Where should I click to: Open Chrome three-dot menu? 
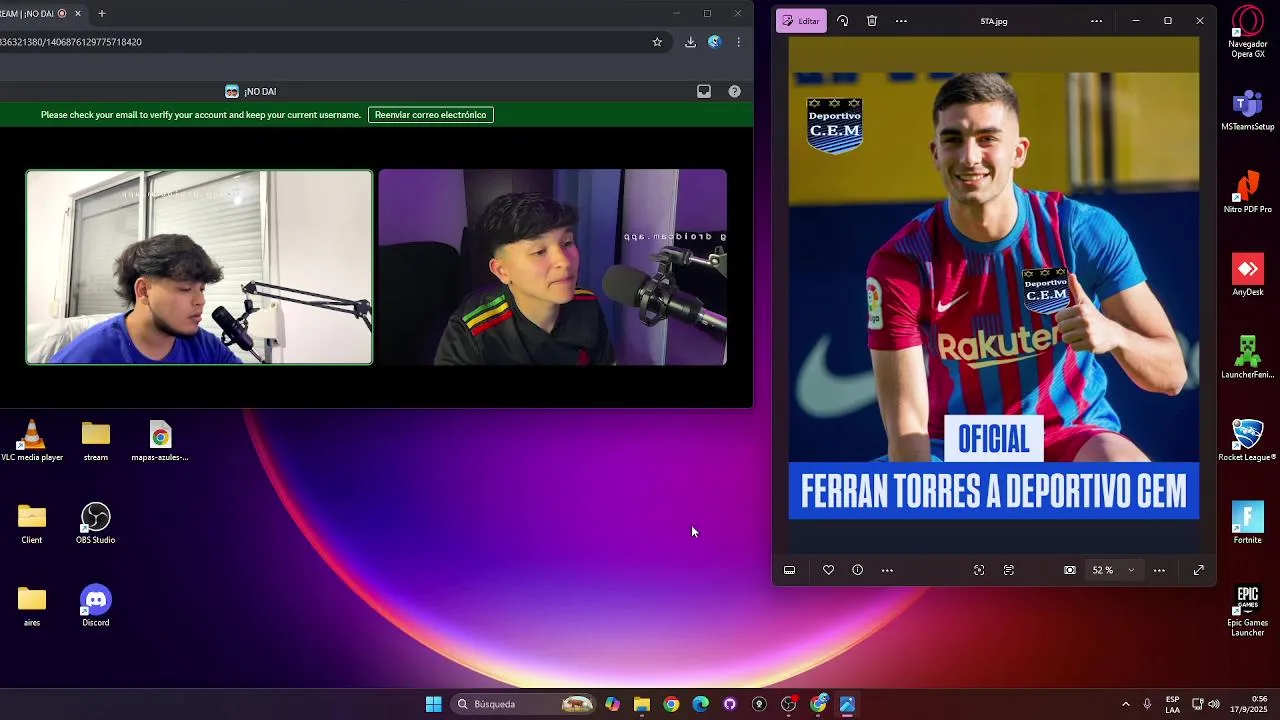pyautogui.click(x=738, y=42)
